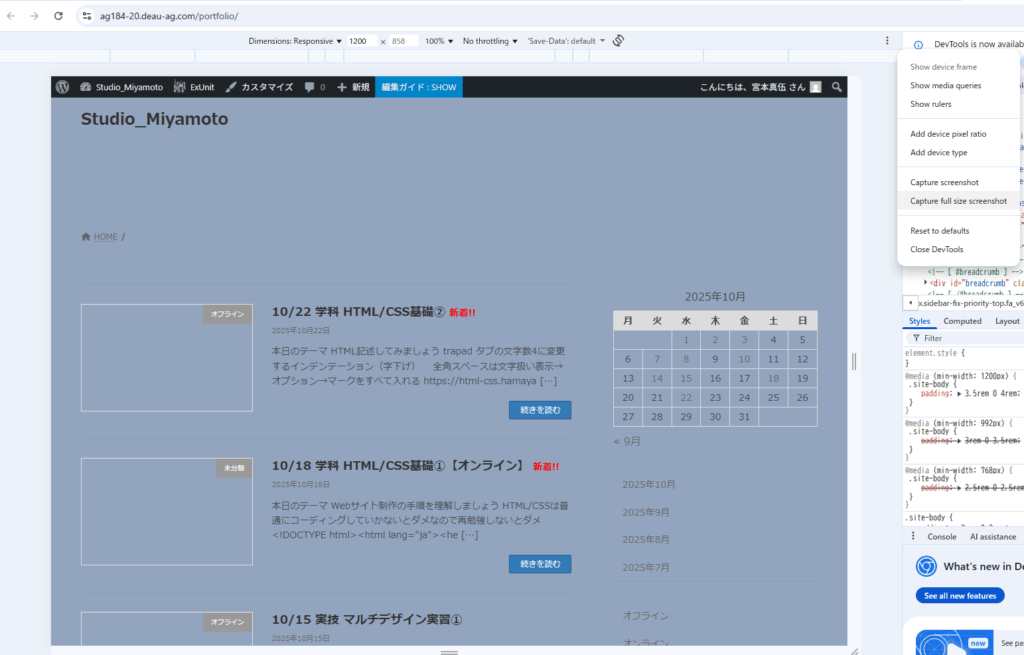The image size is (1024, 655).
Task: Click the rotate device icon
Action: pyautogui.click(x=619, y=41)
